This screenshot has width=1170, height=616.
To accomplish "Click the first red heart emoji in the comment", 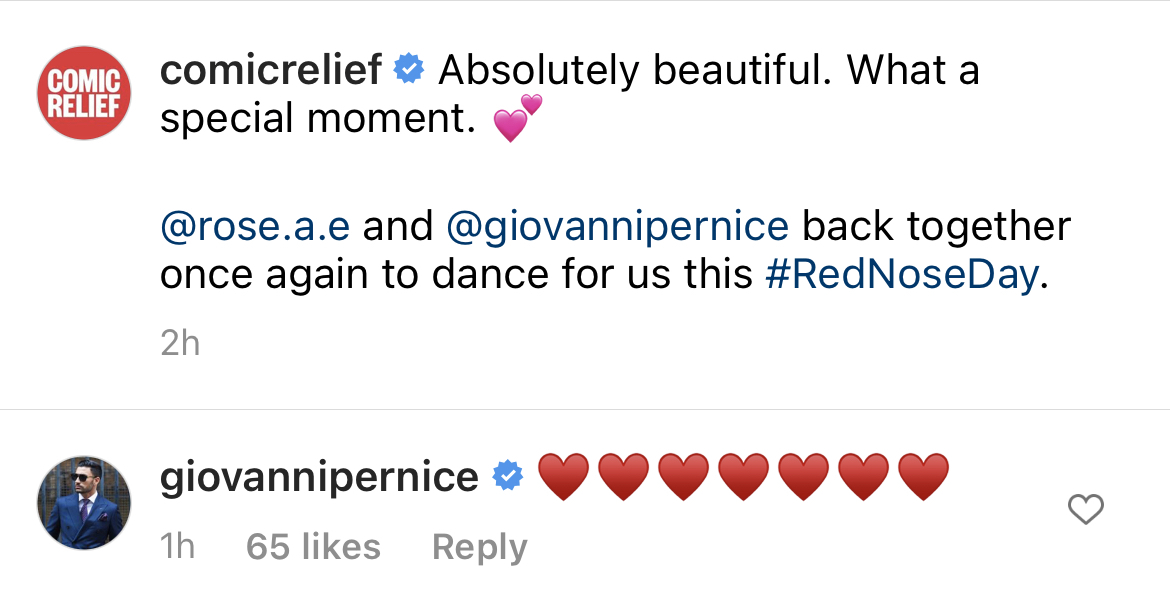I will [565, 476].
